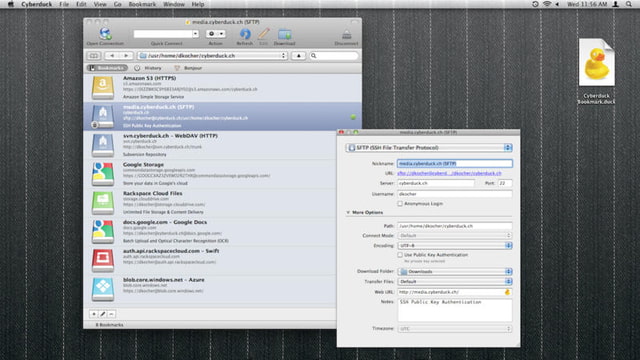640x360 pixels.
Task: Switch to the History tab
Action: click(148, 68)
